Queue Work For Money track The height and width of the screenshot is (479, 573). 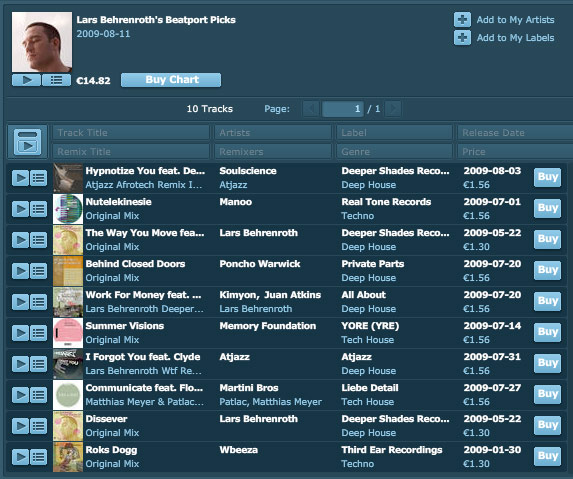point(38,302)
